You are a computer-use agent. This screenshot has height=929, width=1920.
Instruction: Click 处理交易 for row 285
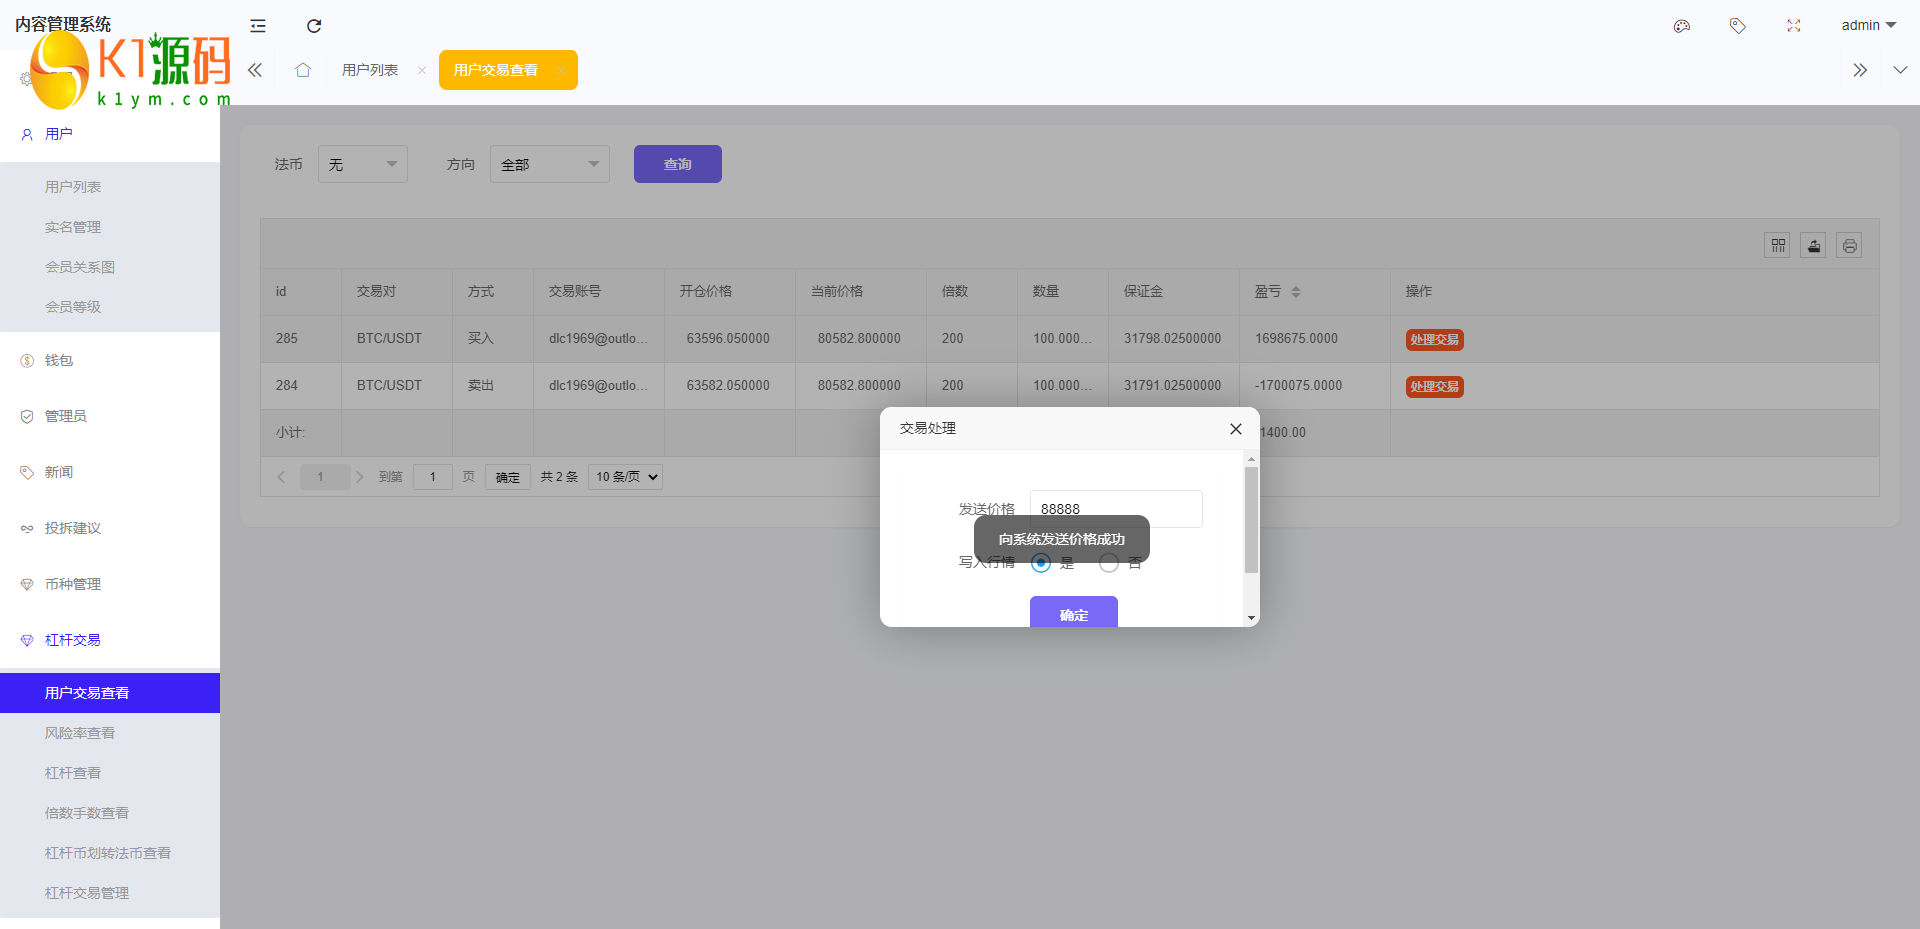[1434, 340]
